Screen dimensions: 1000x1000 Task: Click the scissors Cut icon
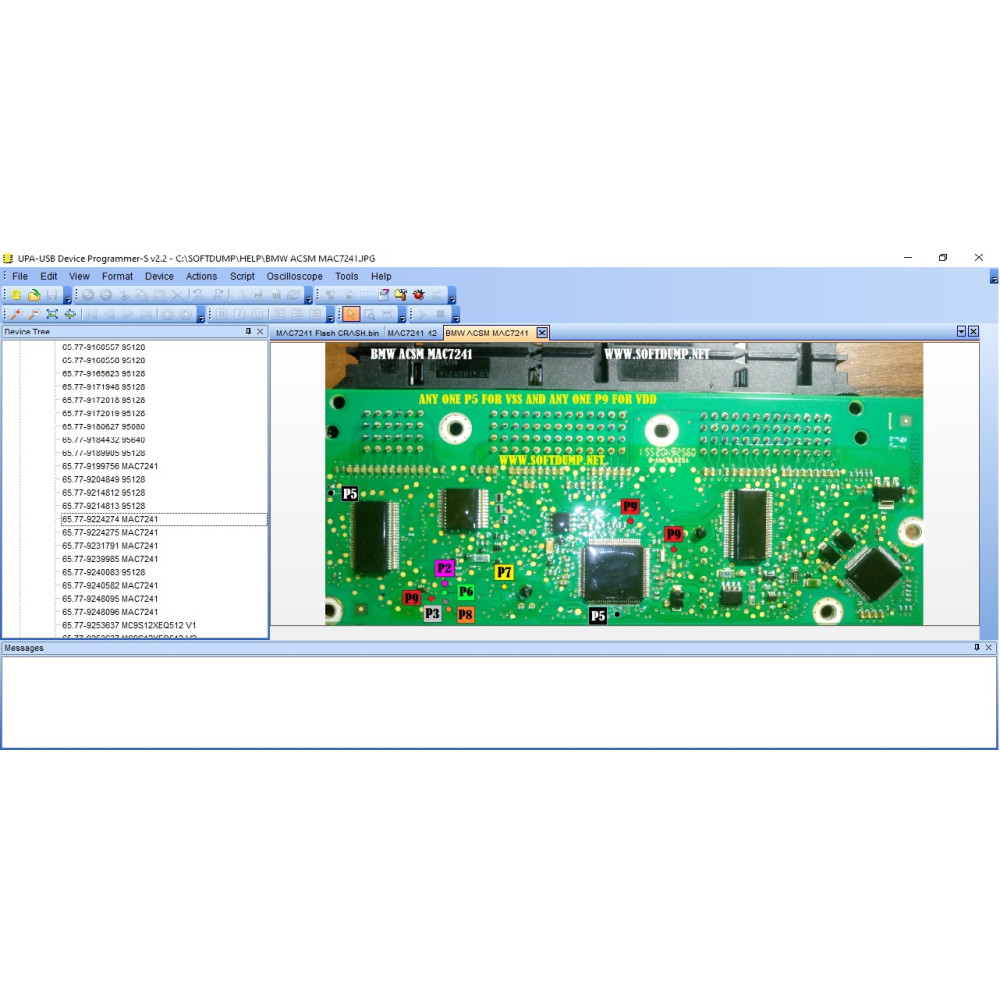coord(124,295)
